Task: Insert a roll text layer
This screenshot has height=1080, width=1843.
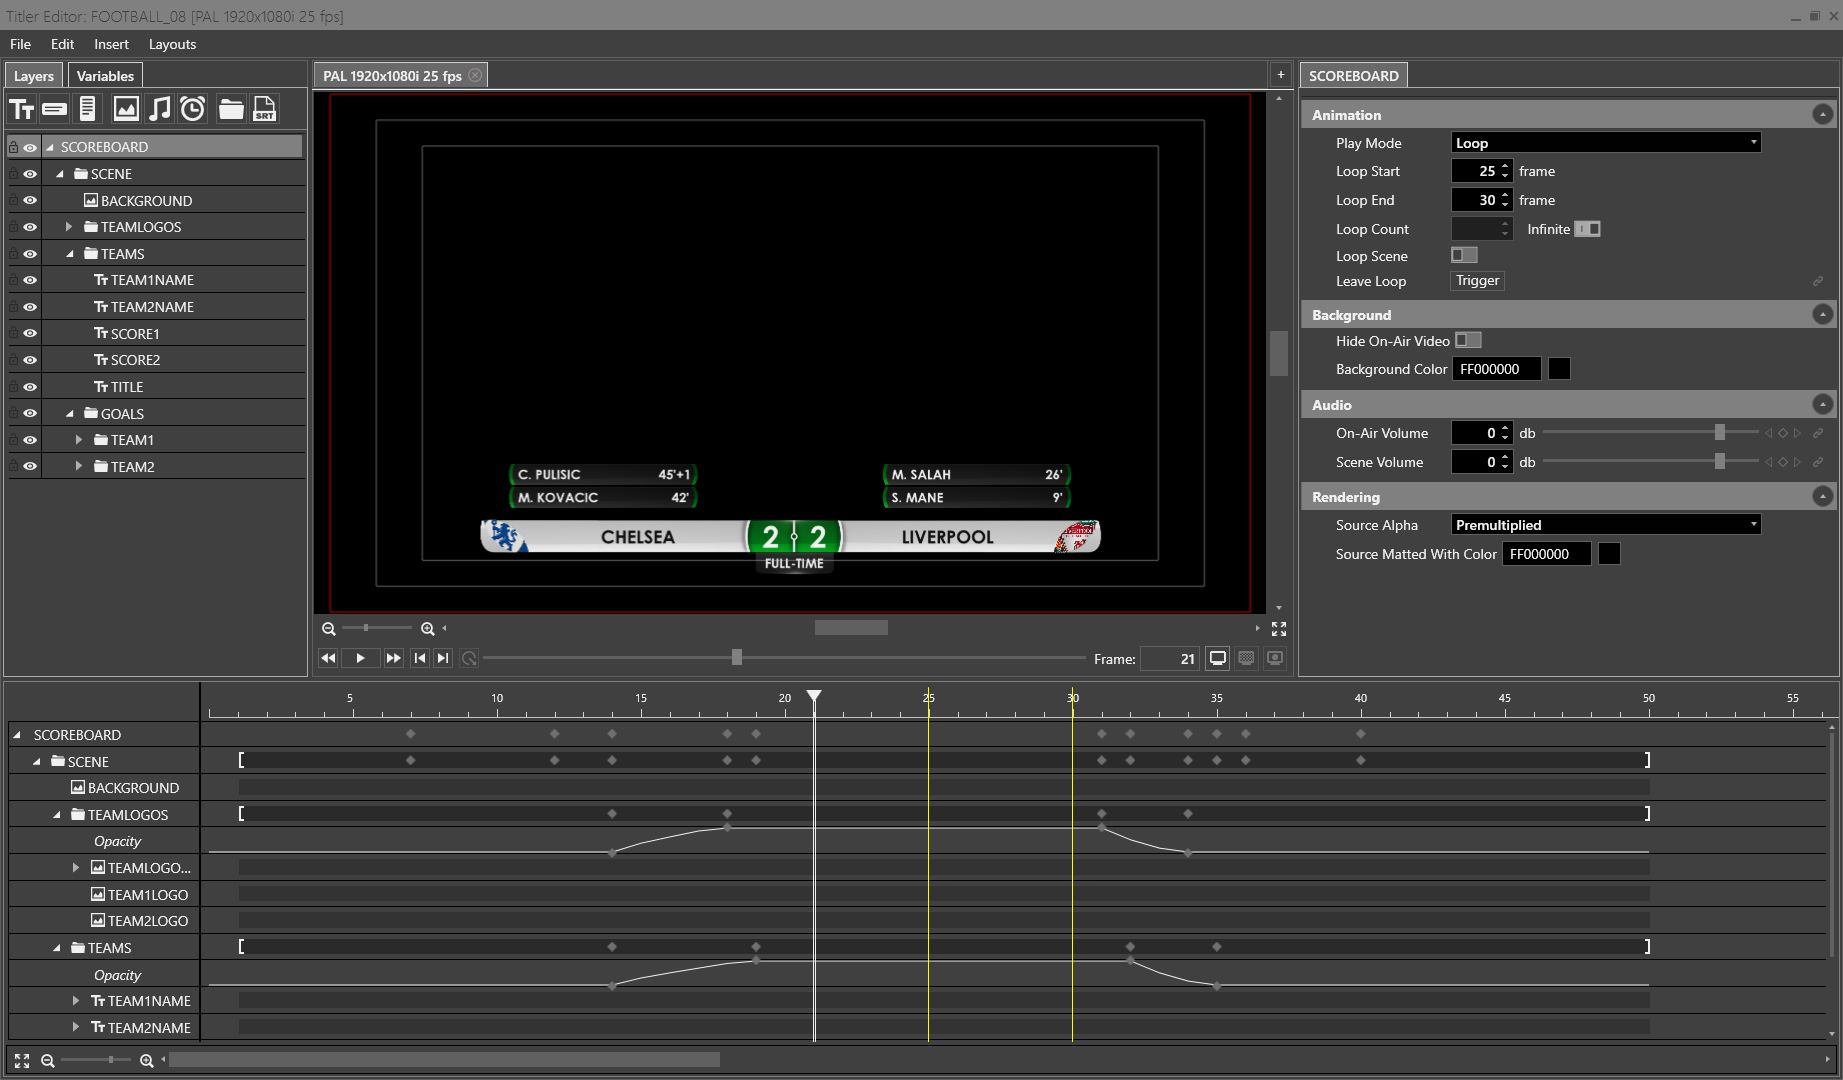Action: click(x=88, y=109)
